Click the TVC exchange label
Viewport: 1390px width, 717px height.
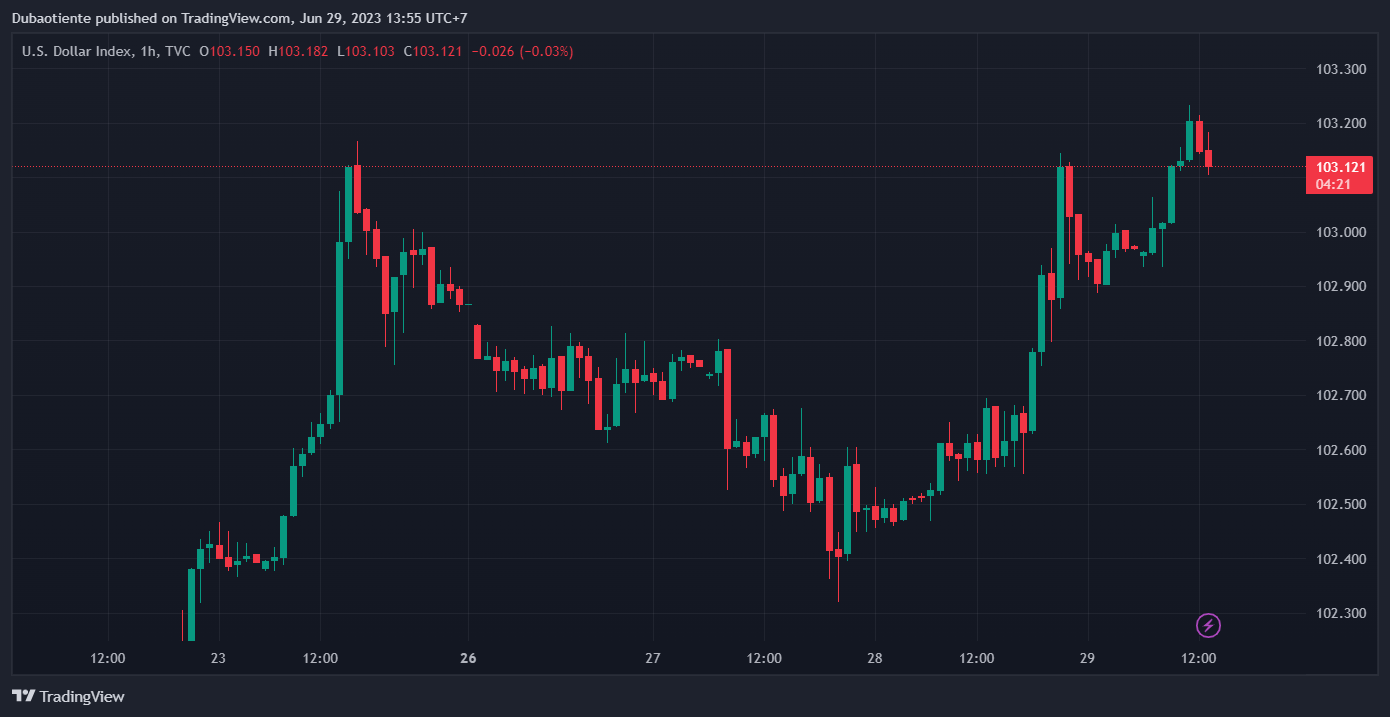178,51
